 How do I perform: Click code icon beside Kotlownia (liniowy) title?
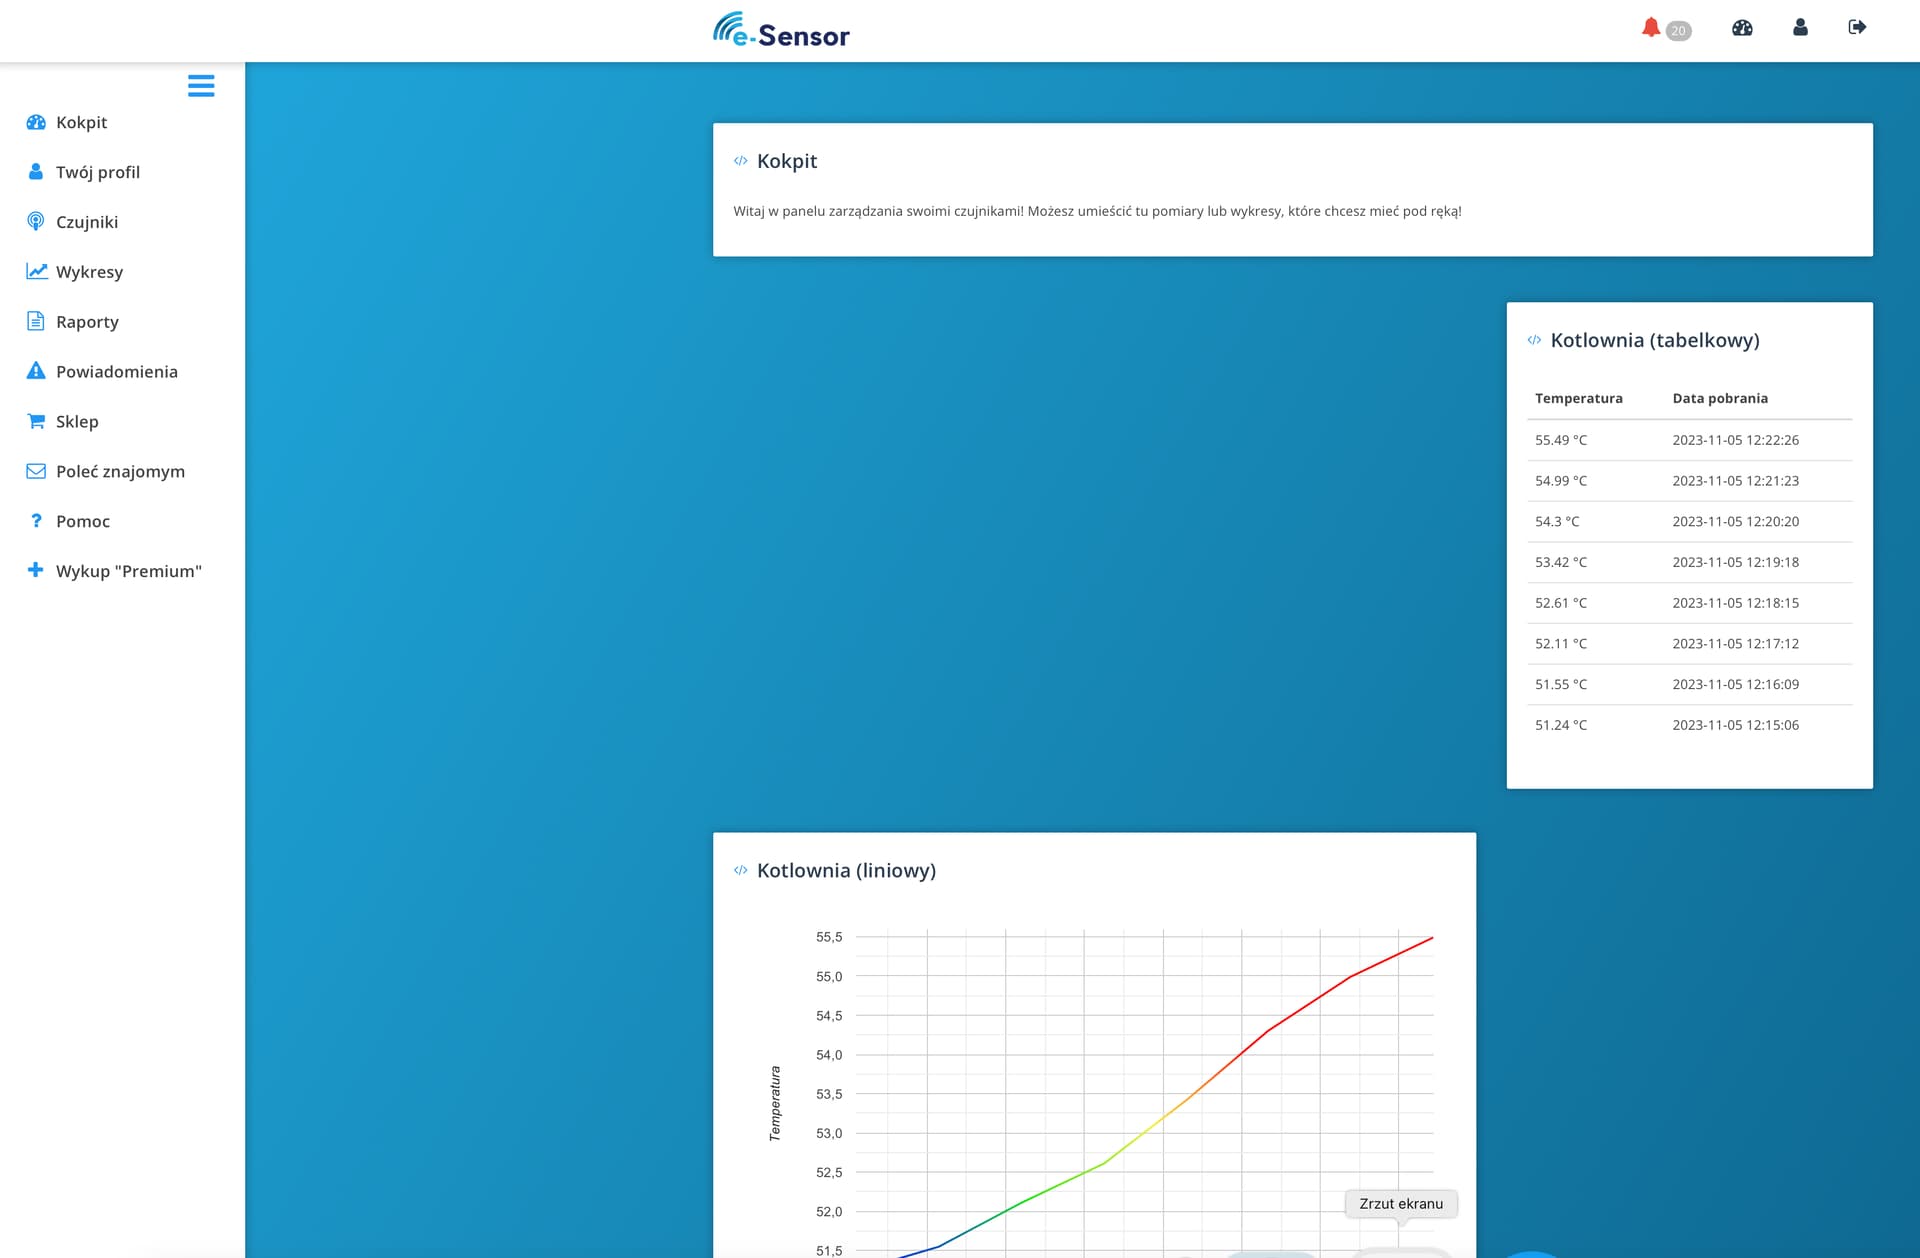740,871
